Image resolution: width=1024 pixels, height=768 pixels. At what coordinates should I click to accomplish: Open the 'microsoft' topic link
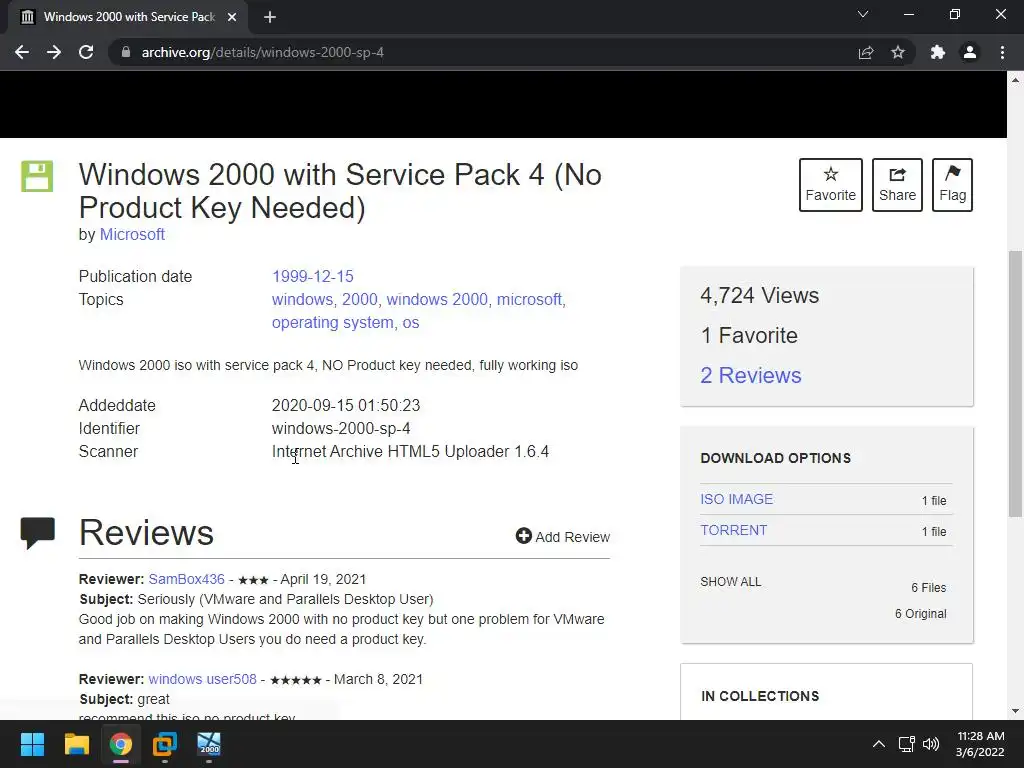[x=529, y=299]
